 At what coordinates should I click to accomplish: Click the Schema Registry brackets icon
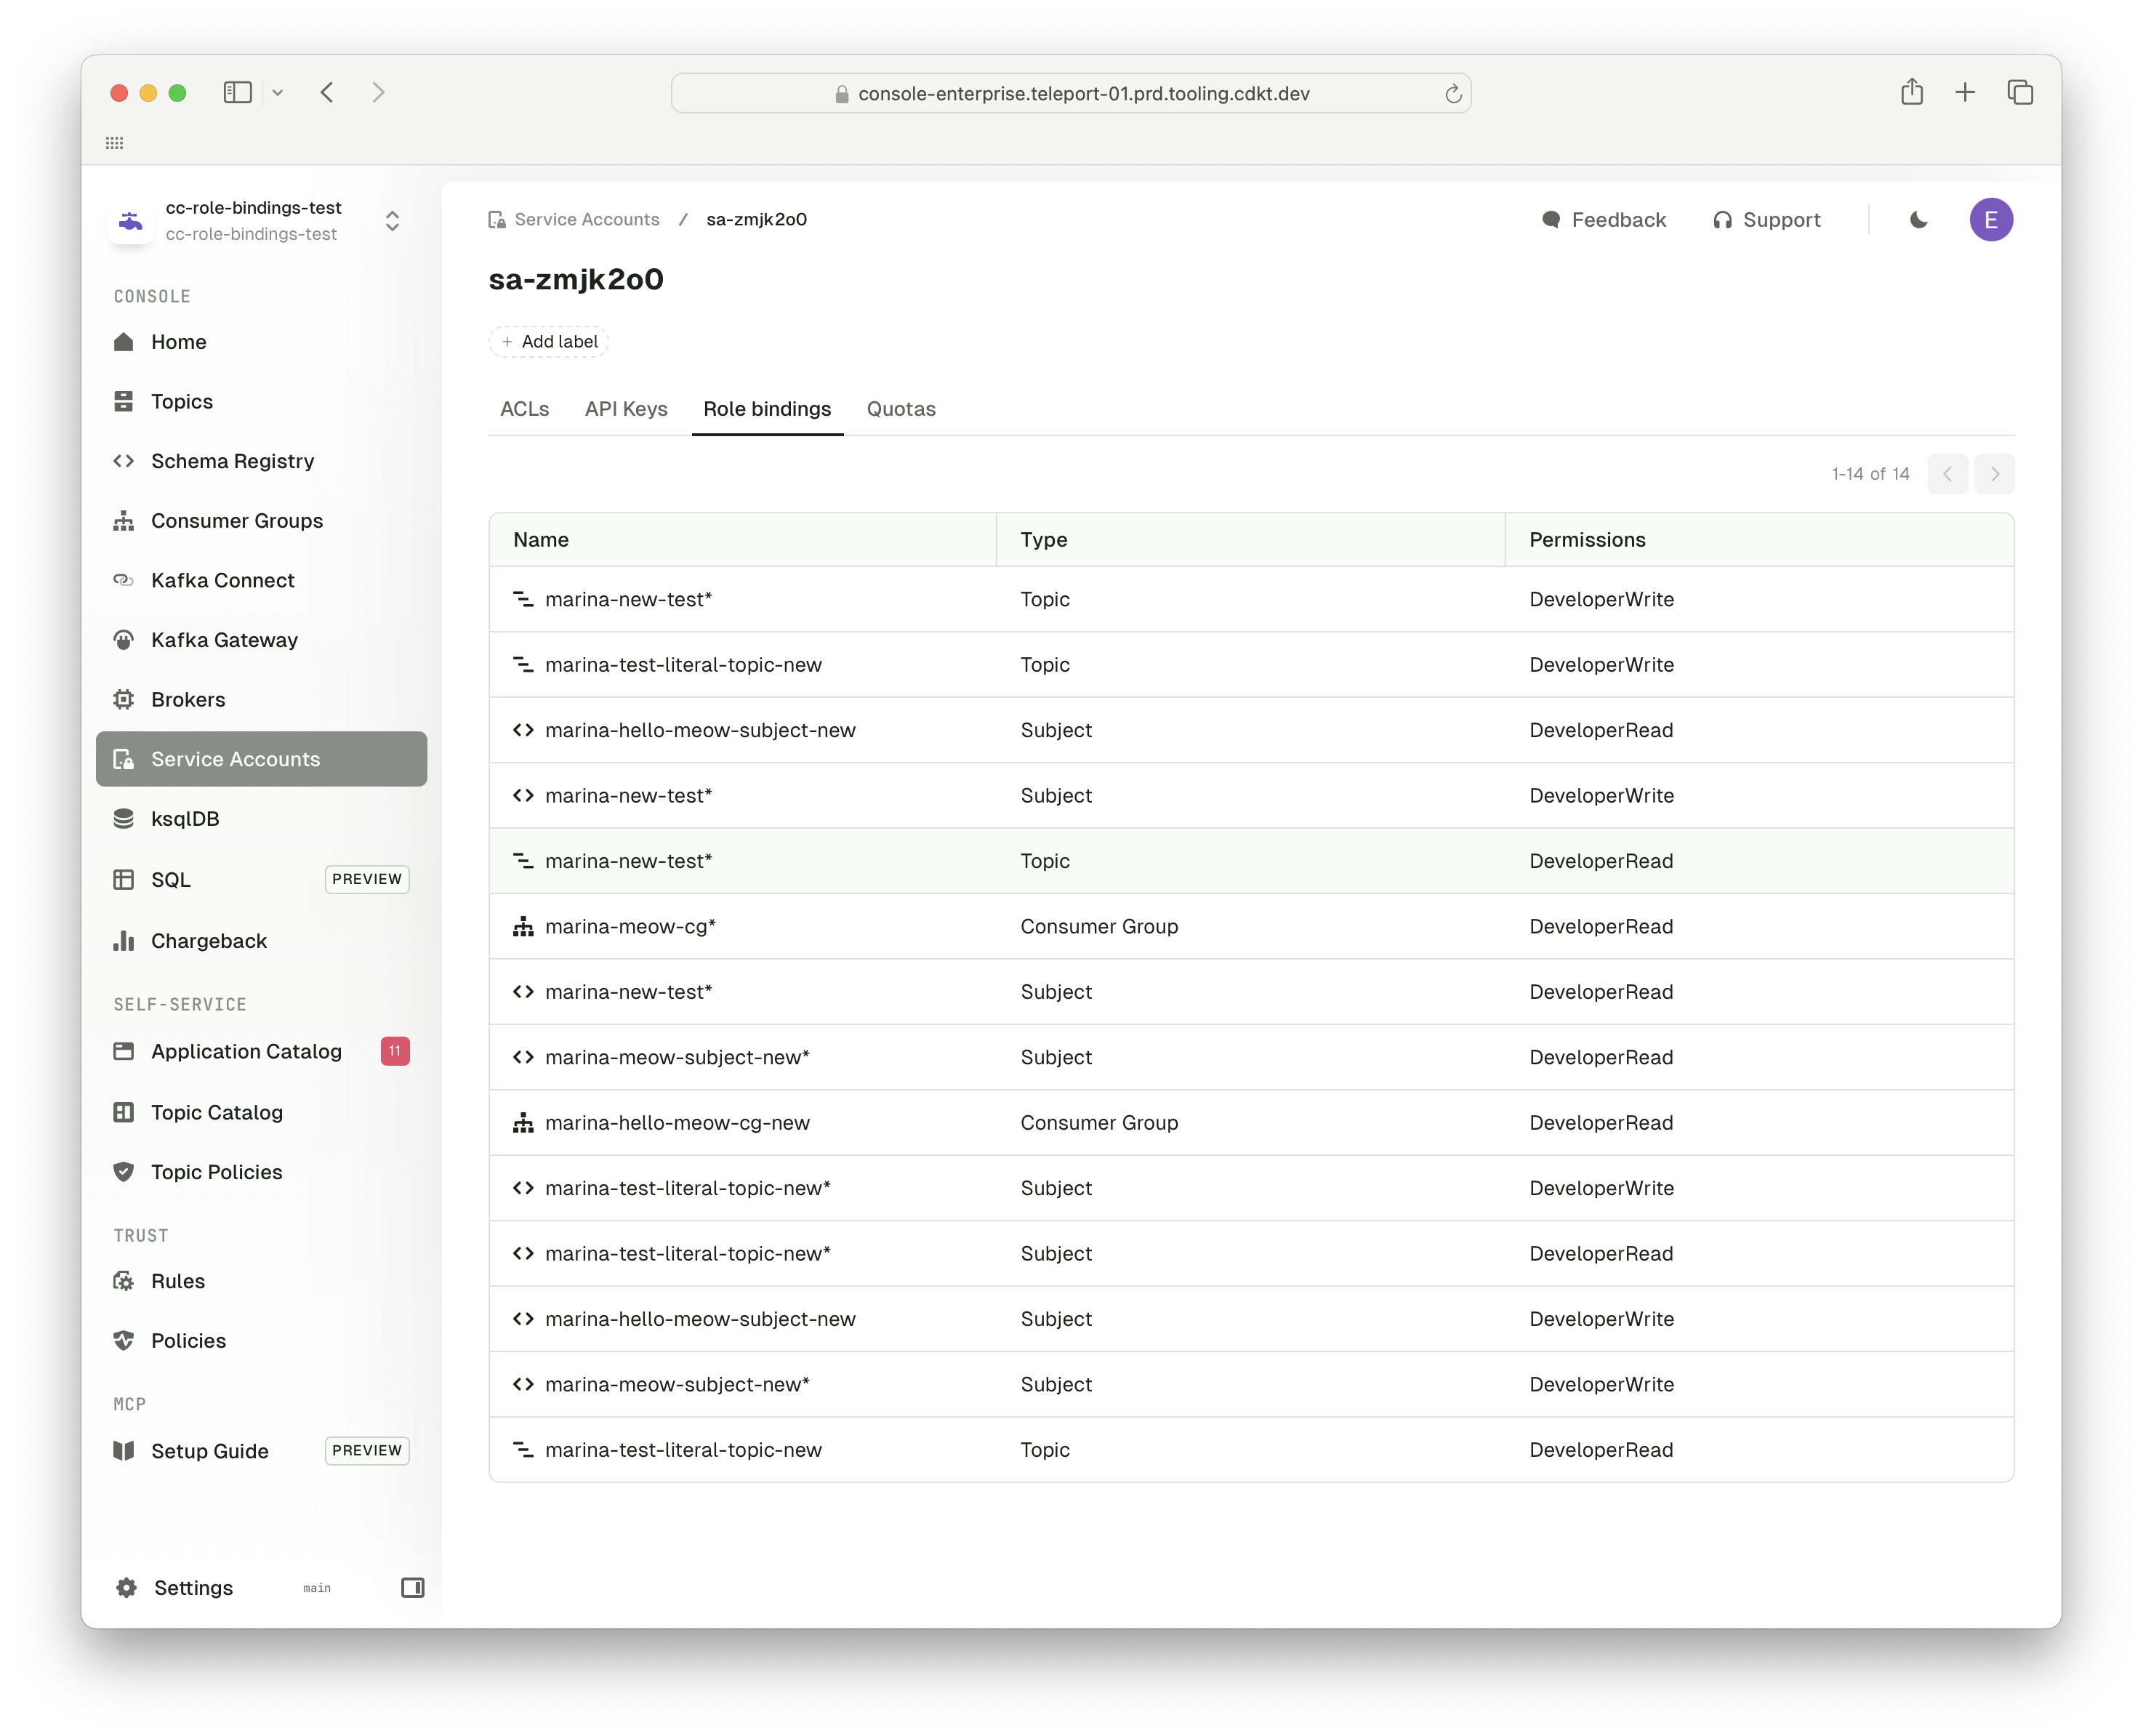(x=123, y=461)
